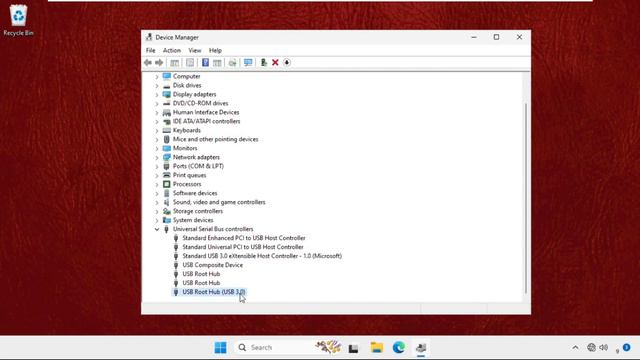Screen dimensions: 640x360
Task: Expand the Keyboards node chevron
Action: click(157, 131)
